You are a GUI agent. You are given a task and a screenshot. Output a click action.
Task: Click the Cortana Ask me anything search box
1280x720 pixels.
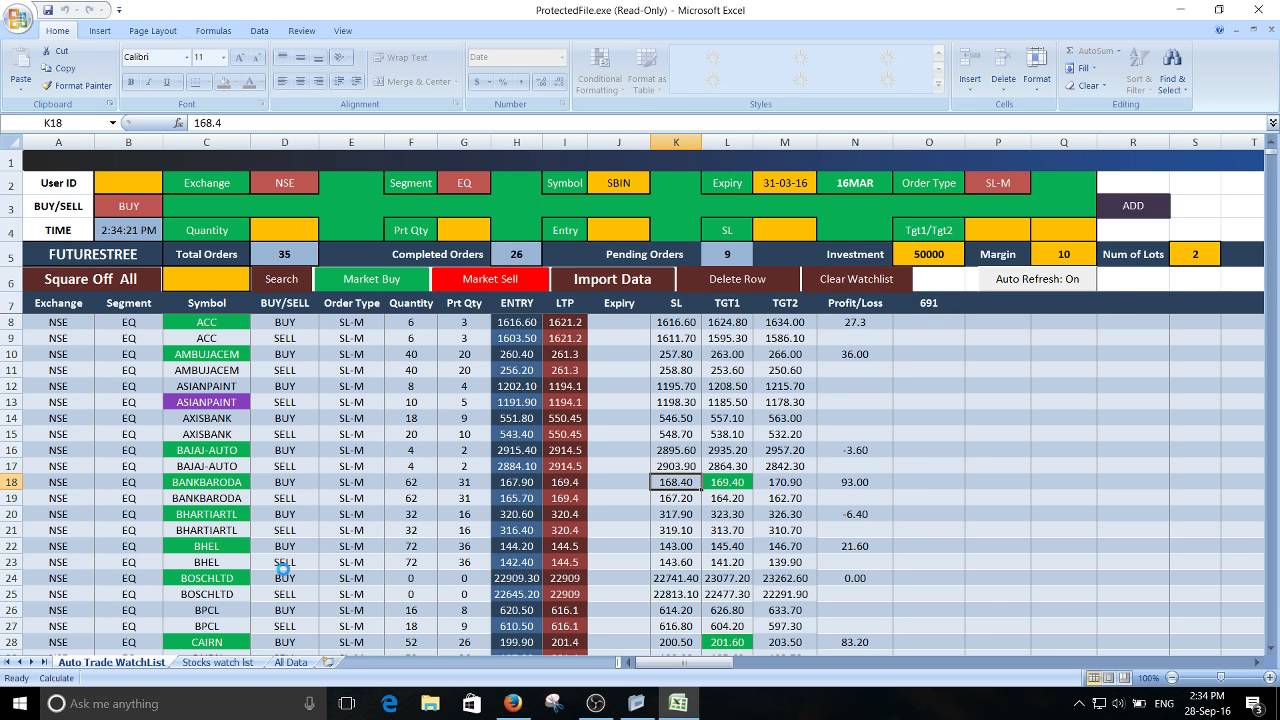(183, 703)
